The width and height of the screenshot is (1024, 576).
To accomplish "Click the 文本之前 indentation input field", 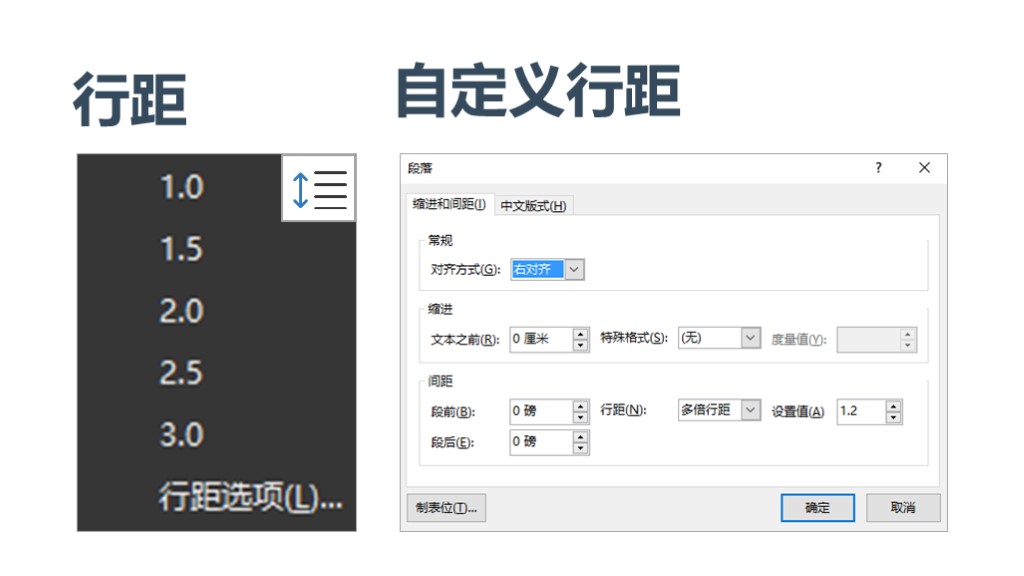I will coord(540,339).
